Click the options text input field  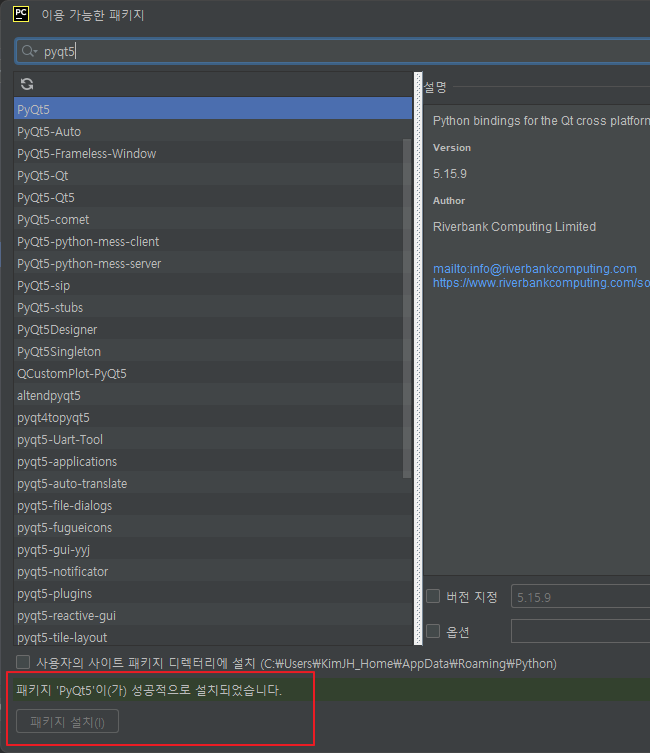pos(581,631)
